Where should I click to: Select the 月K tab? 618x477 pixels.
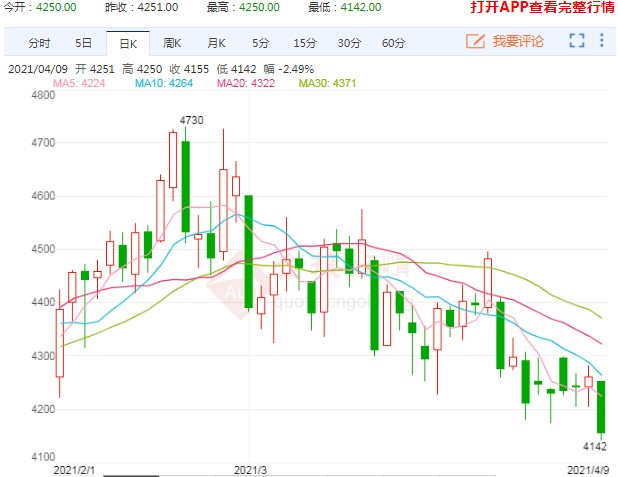point(216,43)
